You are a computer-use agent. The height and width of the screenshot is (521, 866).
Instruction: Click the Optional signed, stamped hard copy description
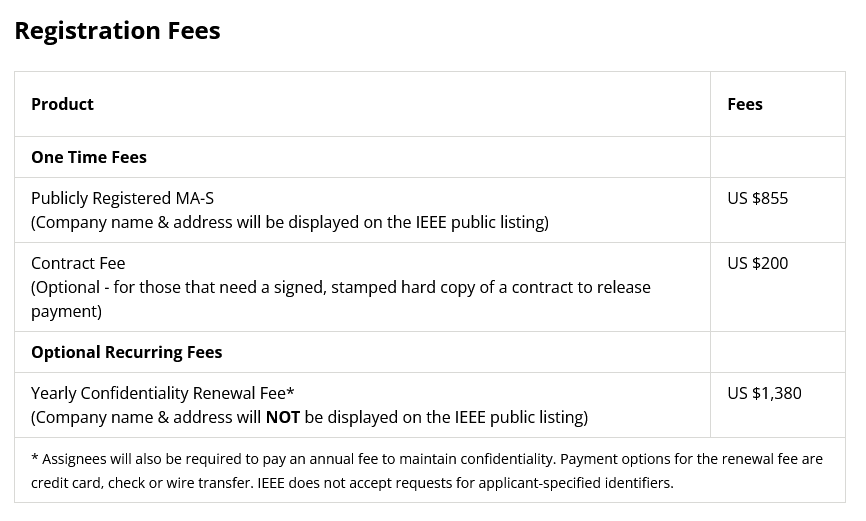tap(340, 287)
